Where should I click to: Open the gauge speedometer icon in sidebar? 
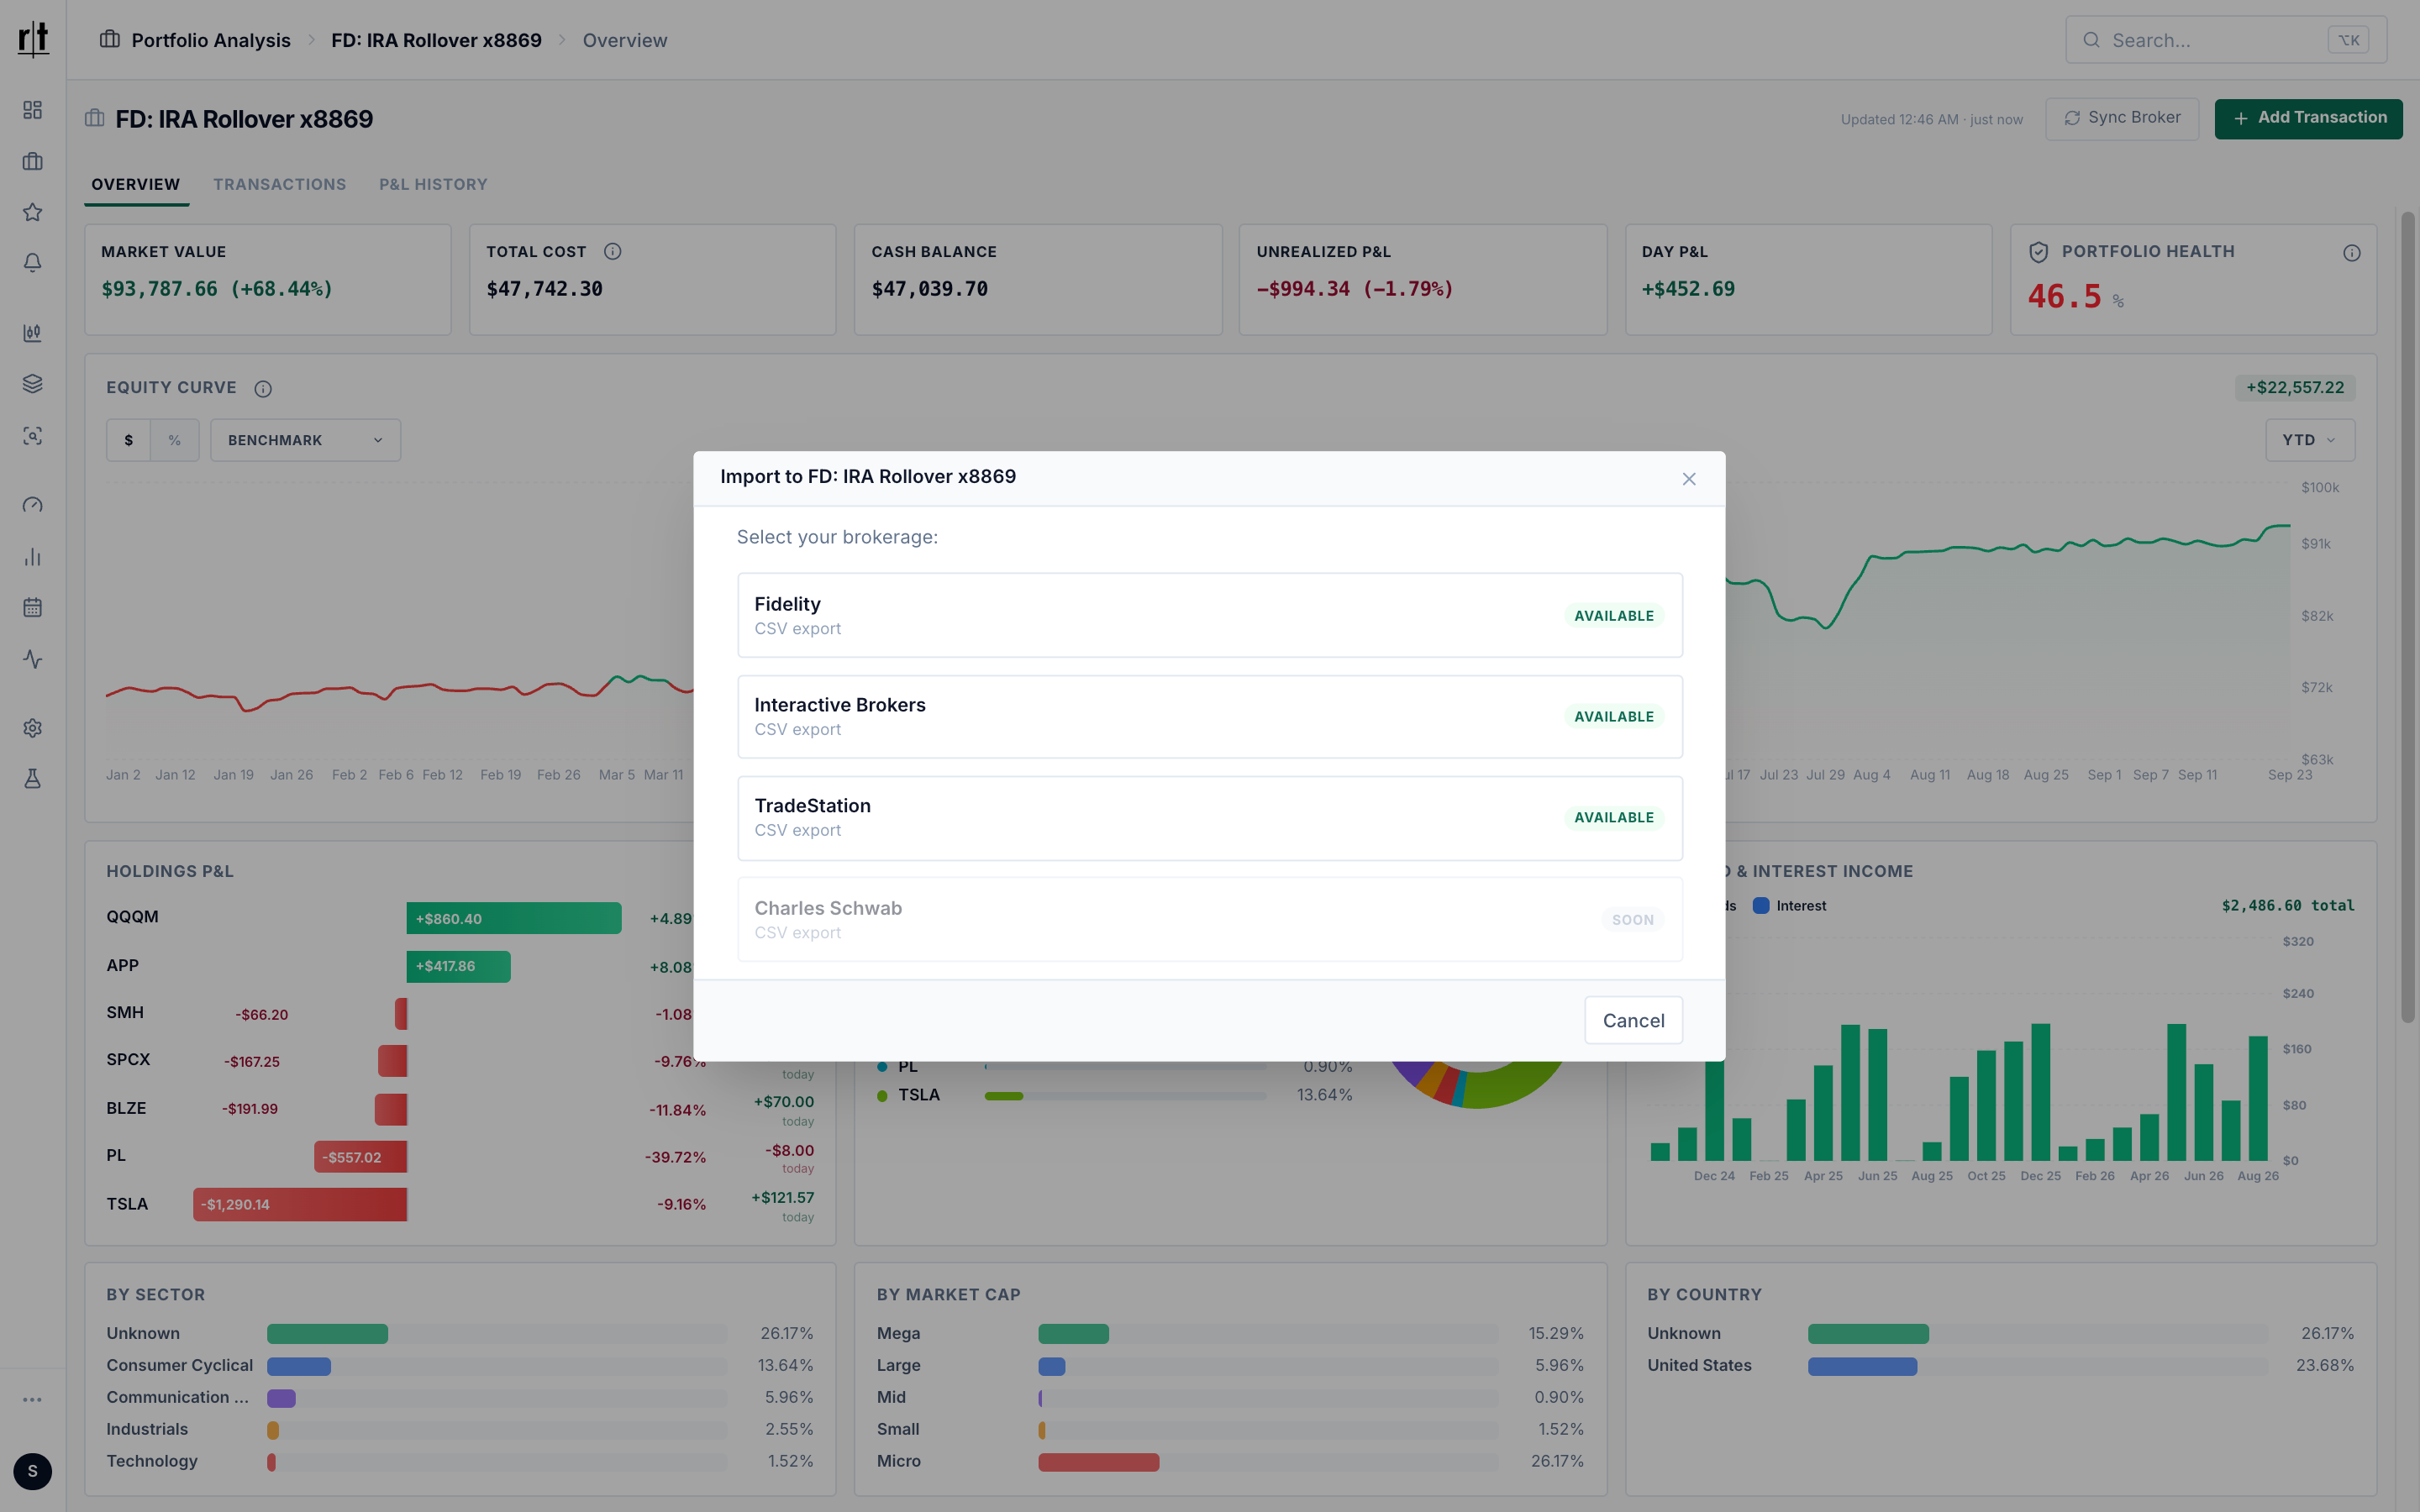click(x=33, y=505)
